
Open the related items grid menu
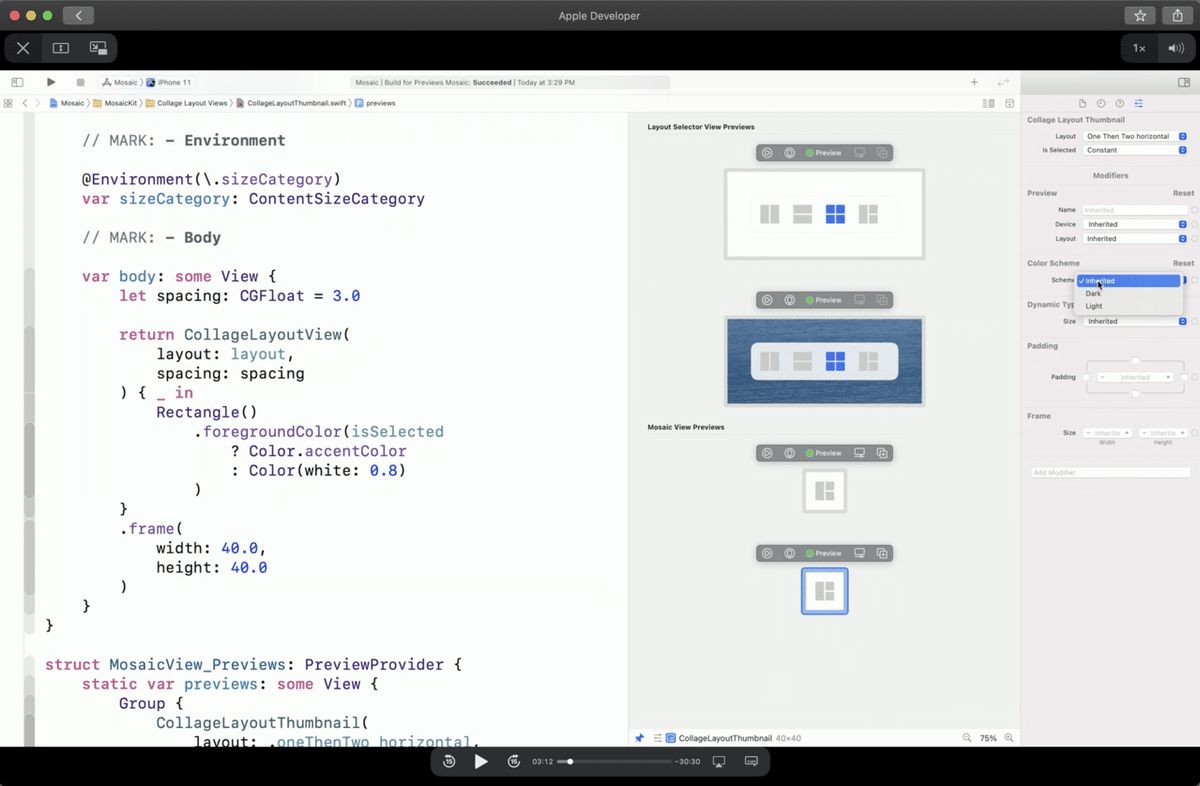pyautogui.click(x=8, y=103)
